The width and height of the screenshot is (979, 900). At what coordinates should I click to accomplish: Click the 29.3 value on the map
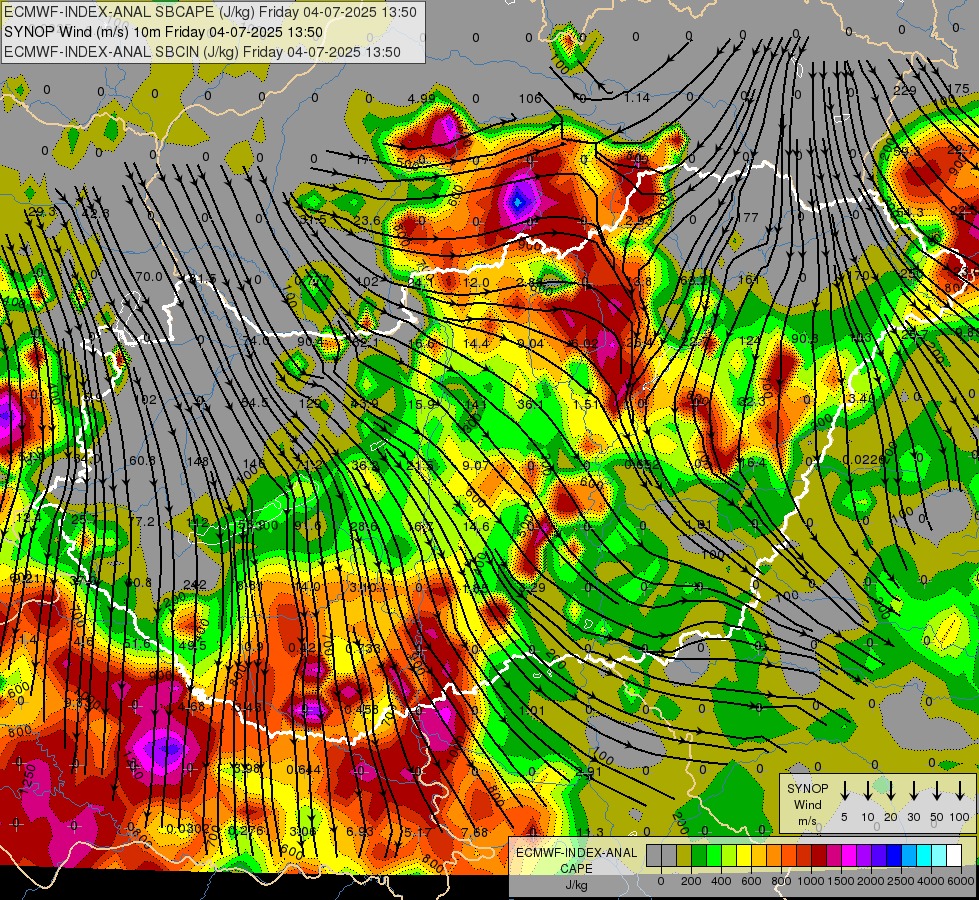42,212
